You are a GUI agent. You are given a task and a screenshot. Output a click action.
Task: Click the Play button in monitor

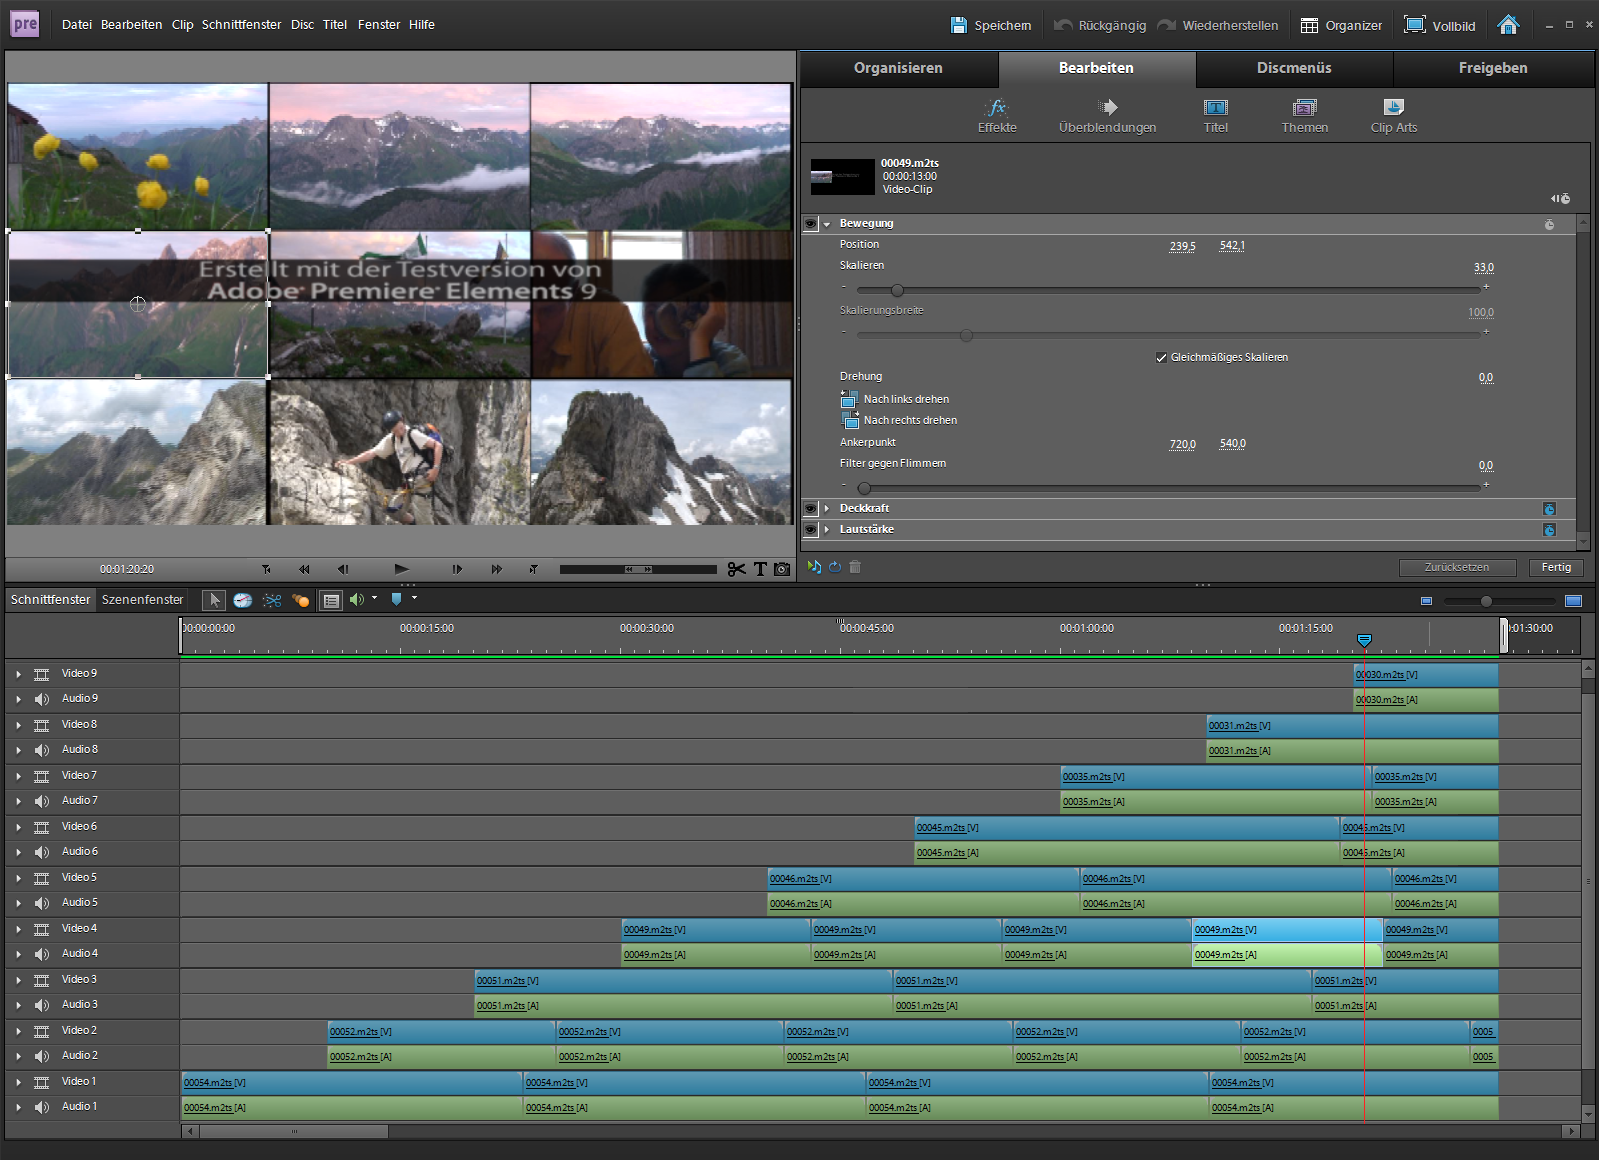tap(401, 569)
